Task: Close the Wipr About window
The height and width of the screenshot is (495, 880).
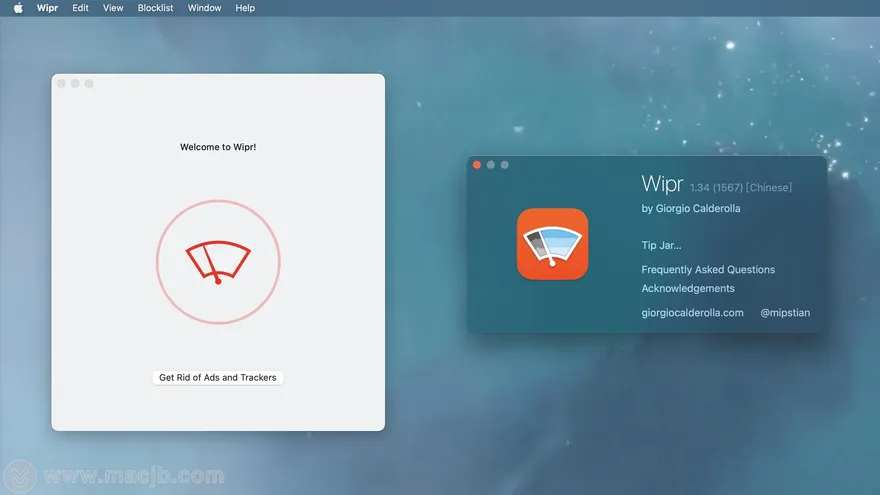Action: (477, 165)
